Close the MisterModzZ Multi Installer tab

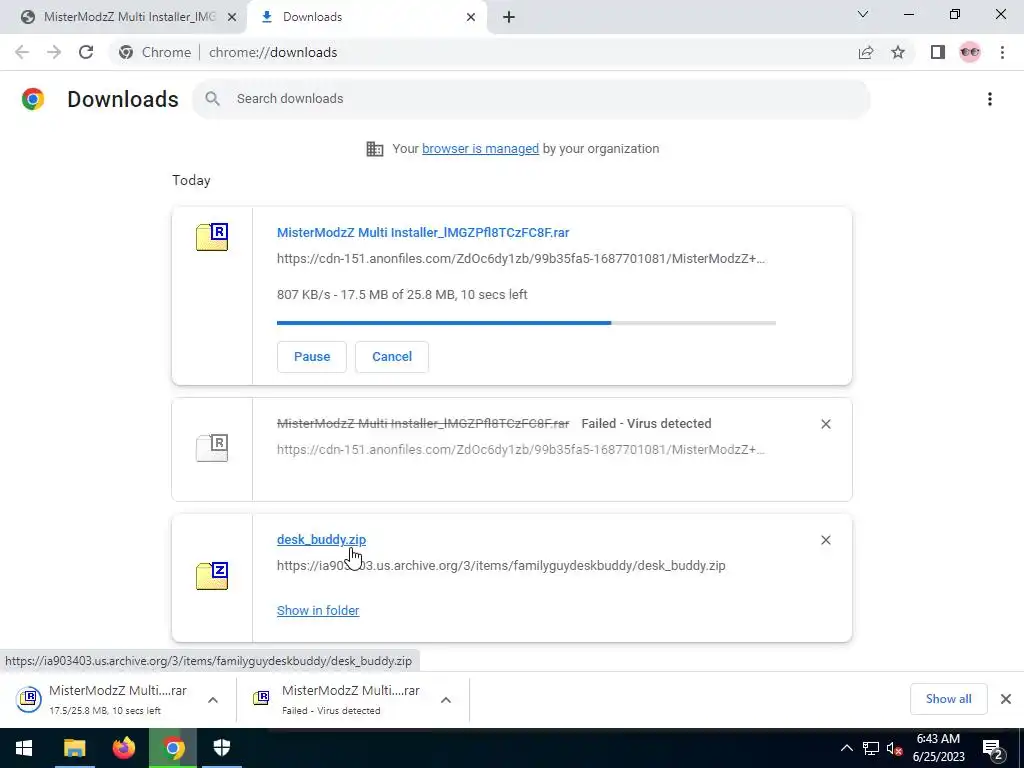click(232, 17)
